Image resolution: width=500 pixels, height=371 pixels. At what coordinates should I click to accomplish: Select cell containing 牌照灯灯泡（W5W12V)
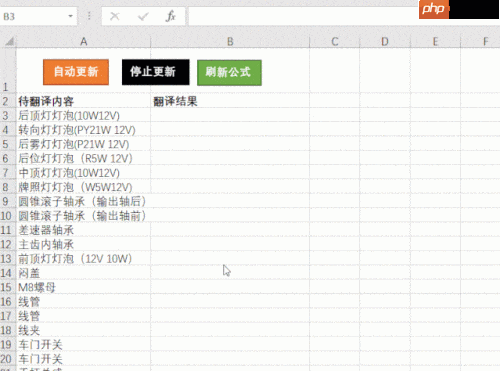pos(83,187)
